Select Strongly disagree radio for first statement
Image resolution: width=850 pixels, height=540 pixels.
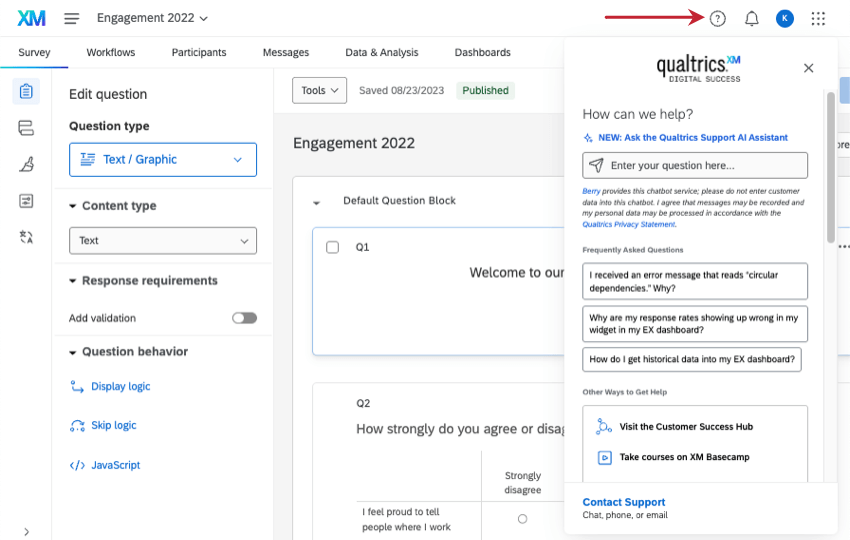click(x=522, y=519)
